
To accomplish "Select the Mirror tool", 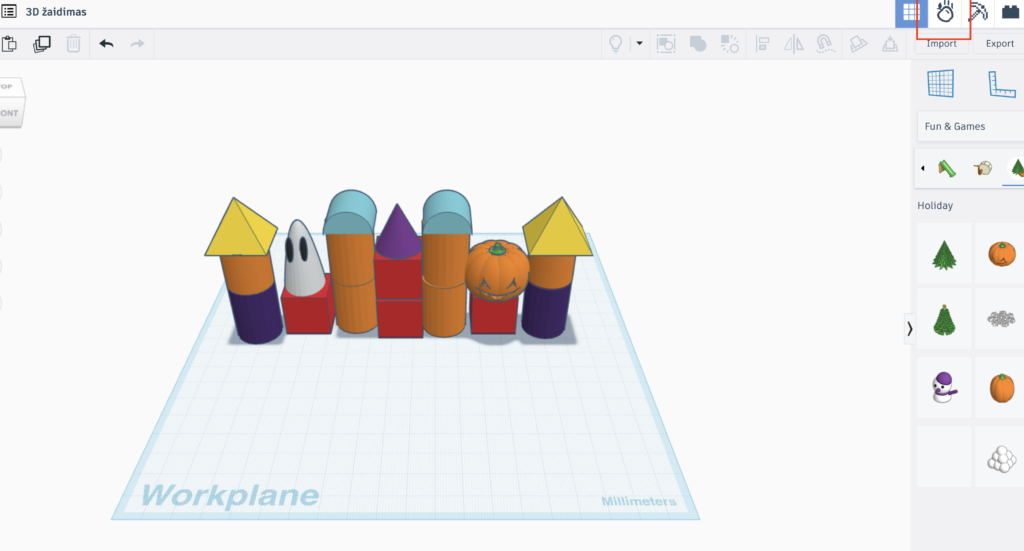I will [794, 44].
